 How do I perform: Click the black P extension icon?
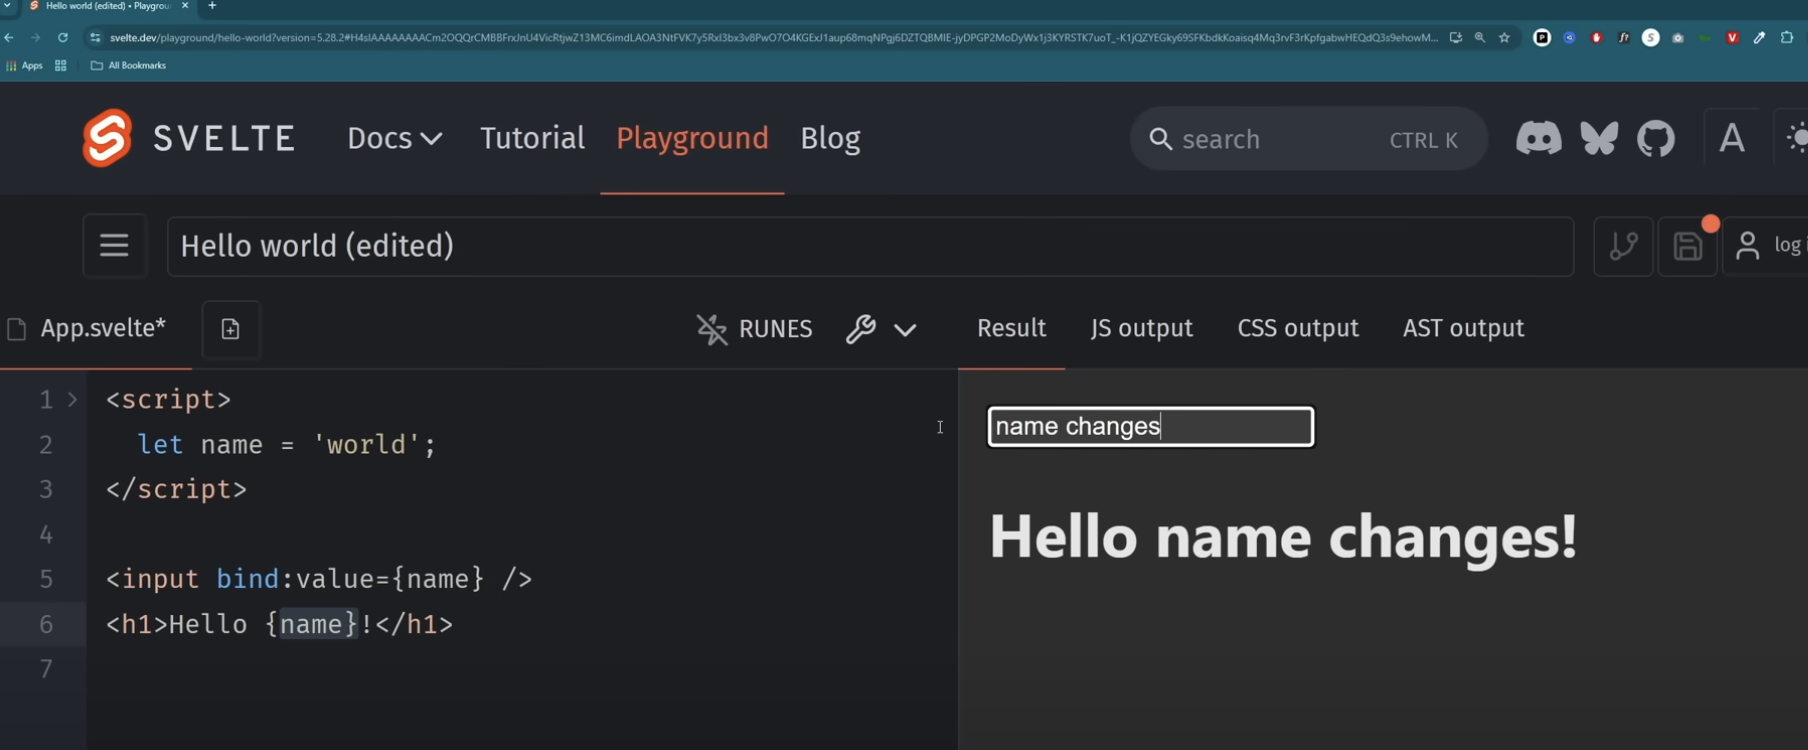(x=1542, y=38)
